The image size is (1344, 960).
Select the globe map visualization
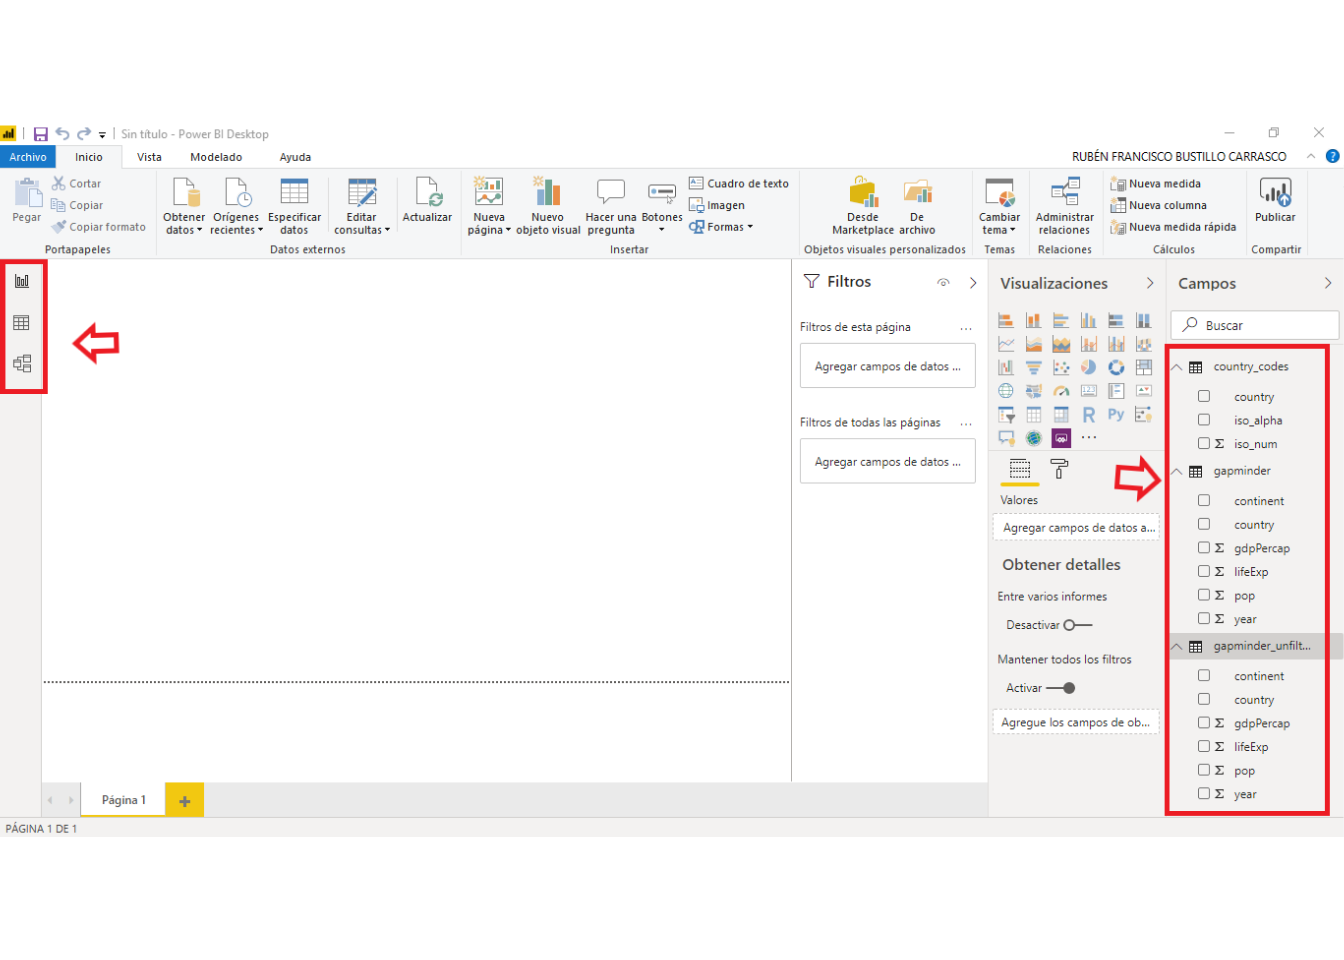coord(1006,391)
